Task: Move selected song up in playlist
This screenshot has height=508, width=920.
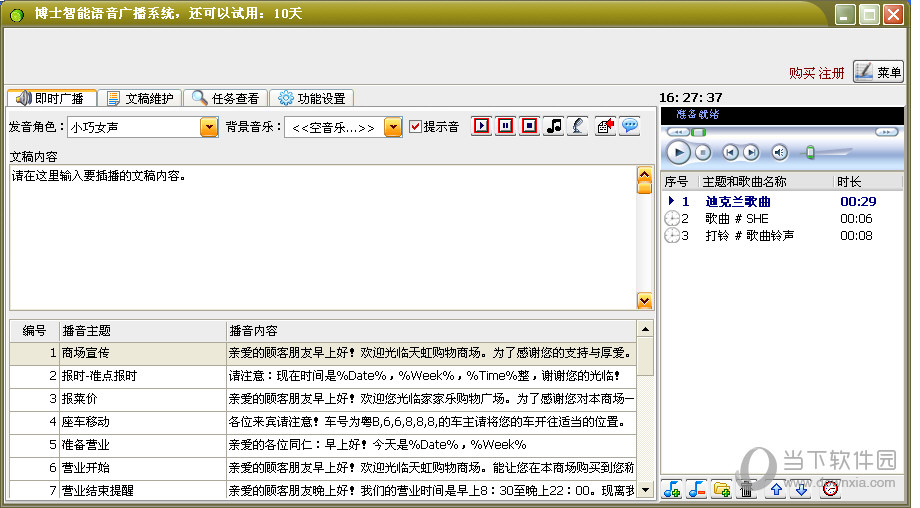Action: [x=776, y=488]
